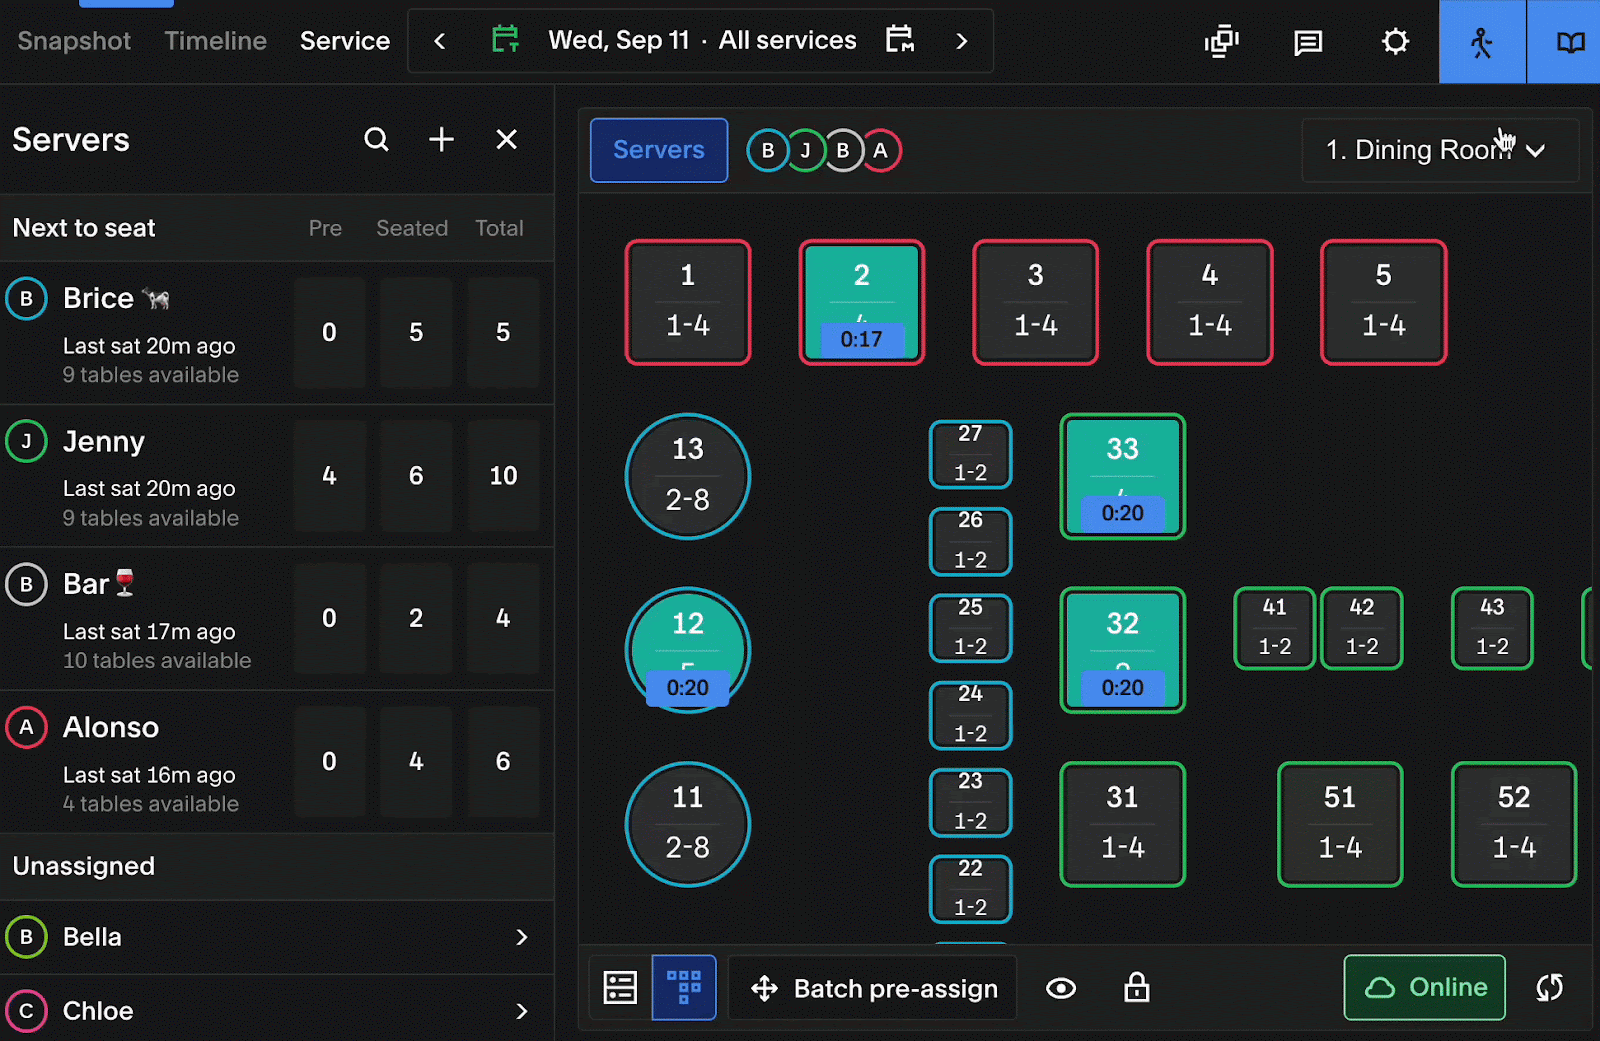Select table 1 in dining room

(688, 302)
